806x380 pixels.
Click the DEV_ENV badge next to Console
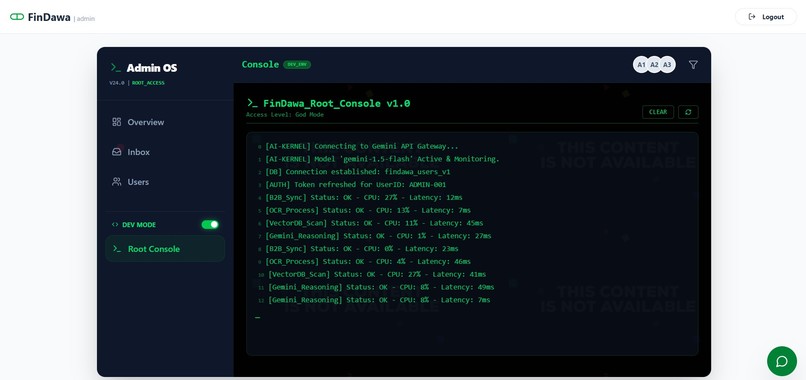tap(297, 65)
